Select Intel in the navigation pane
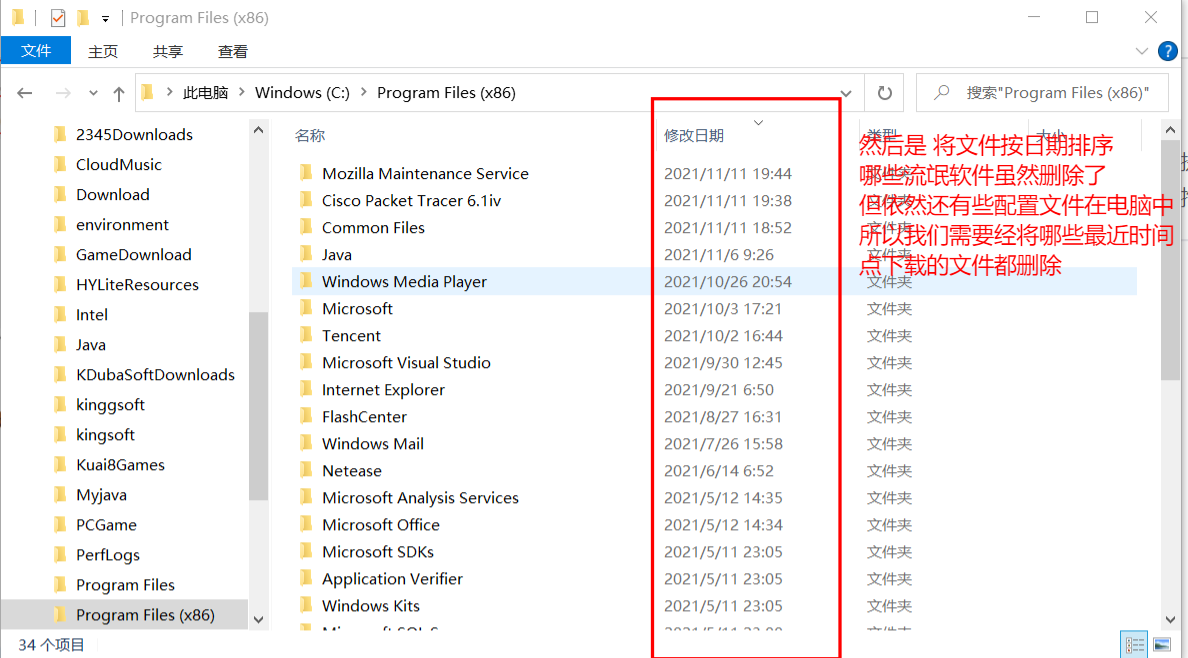The height and width of the screenshot is (658, 1188). coord(92,315)
